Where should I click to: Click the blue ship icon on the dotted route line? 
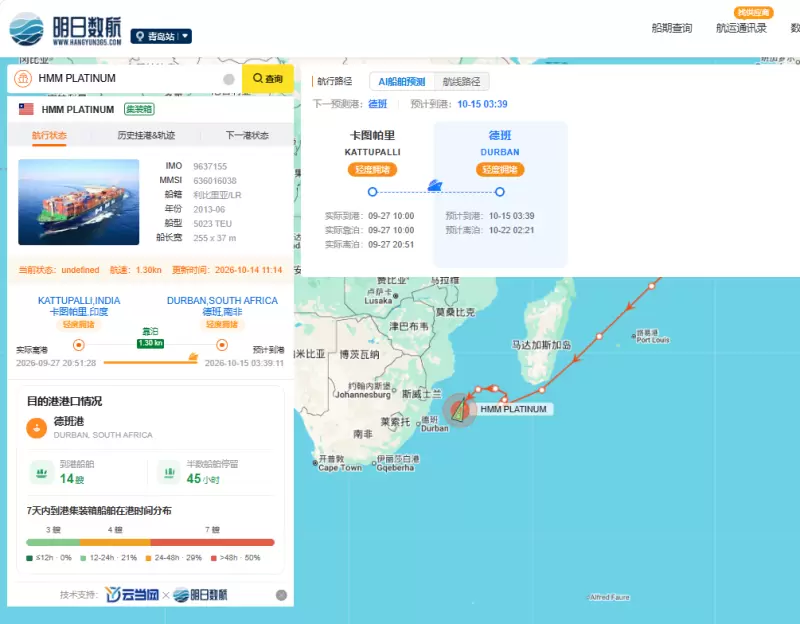pyautogui.click(x=435, y=185)
